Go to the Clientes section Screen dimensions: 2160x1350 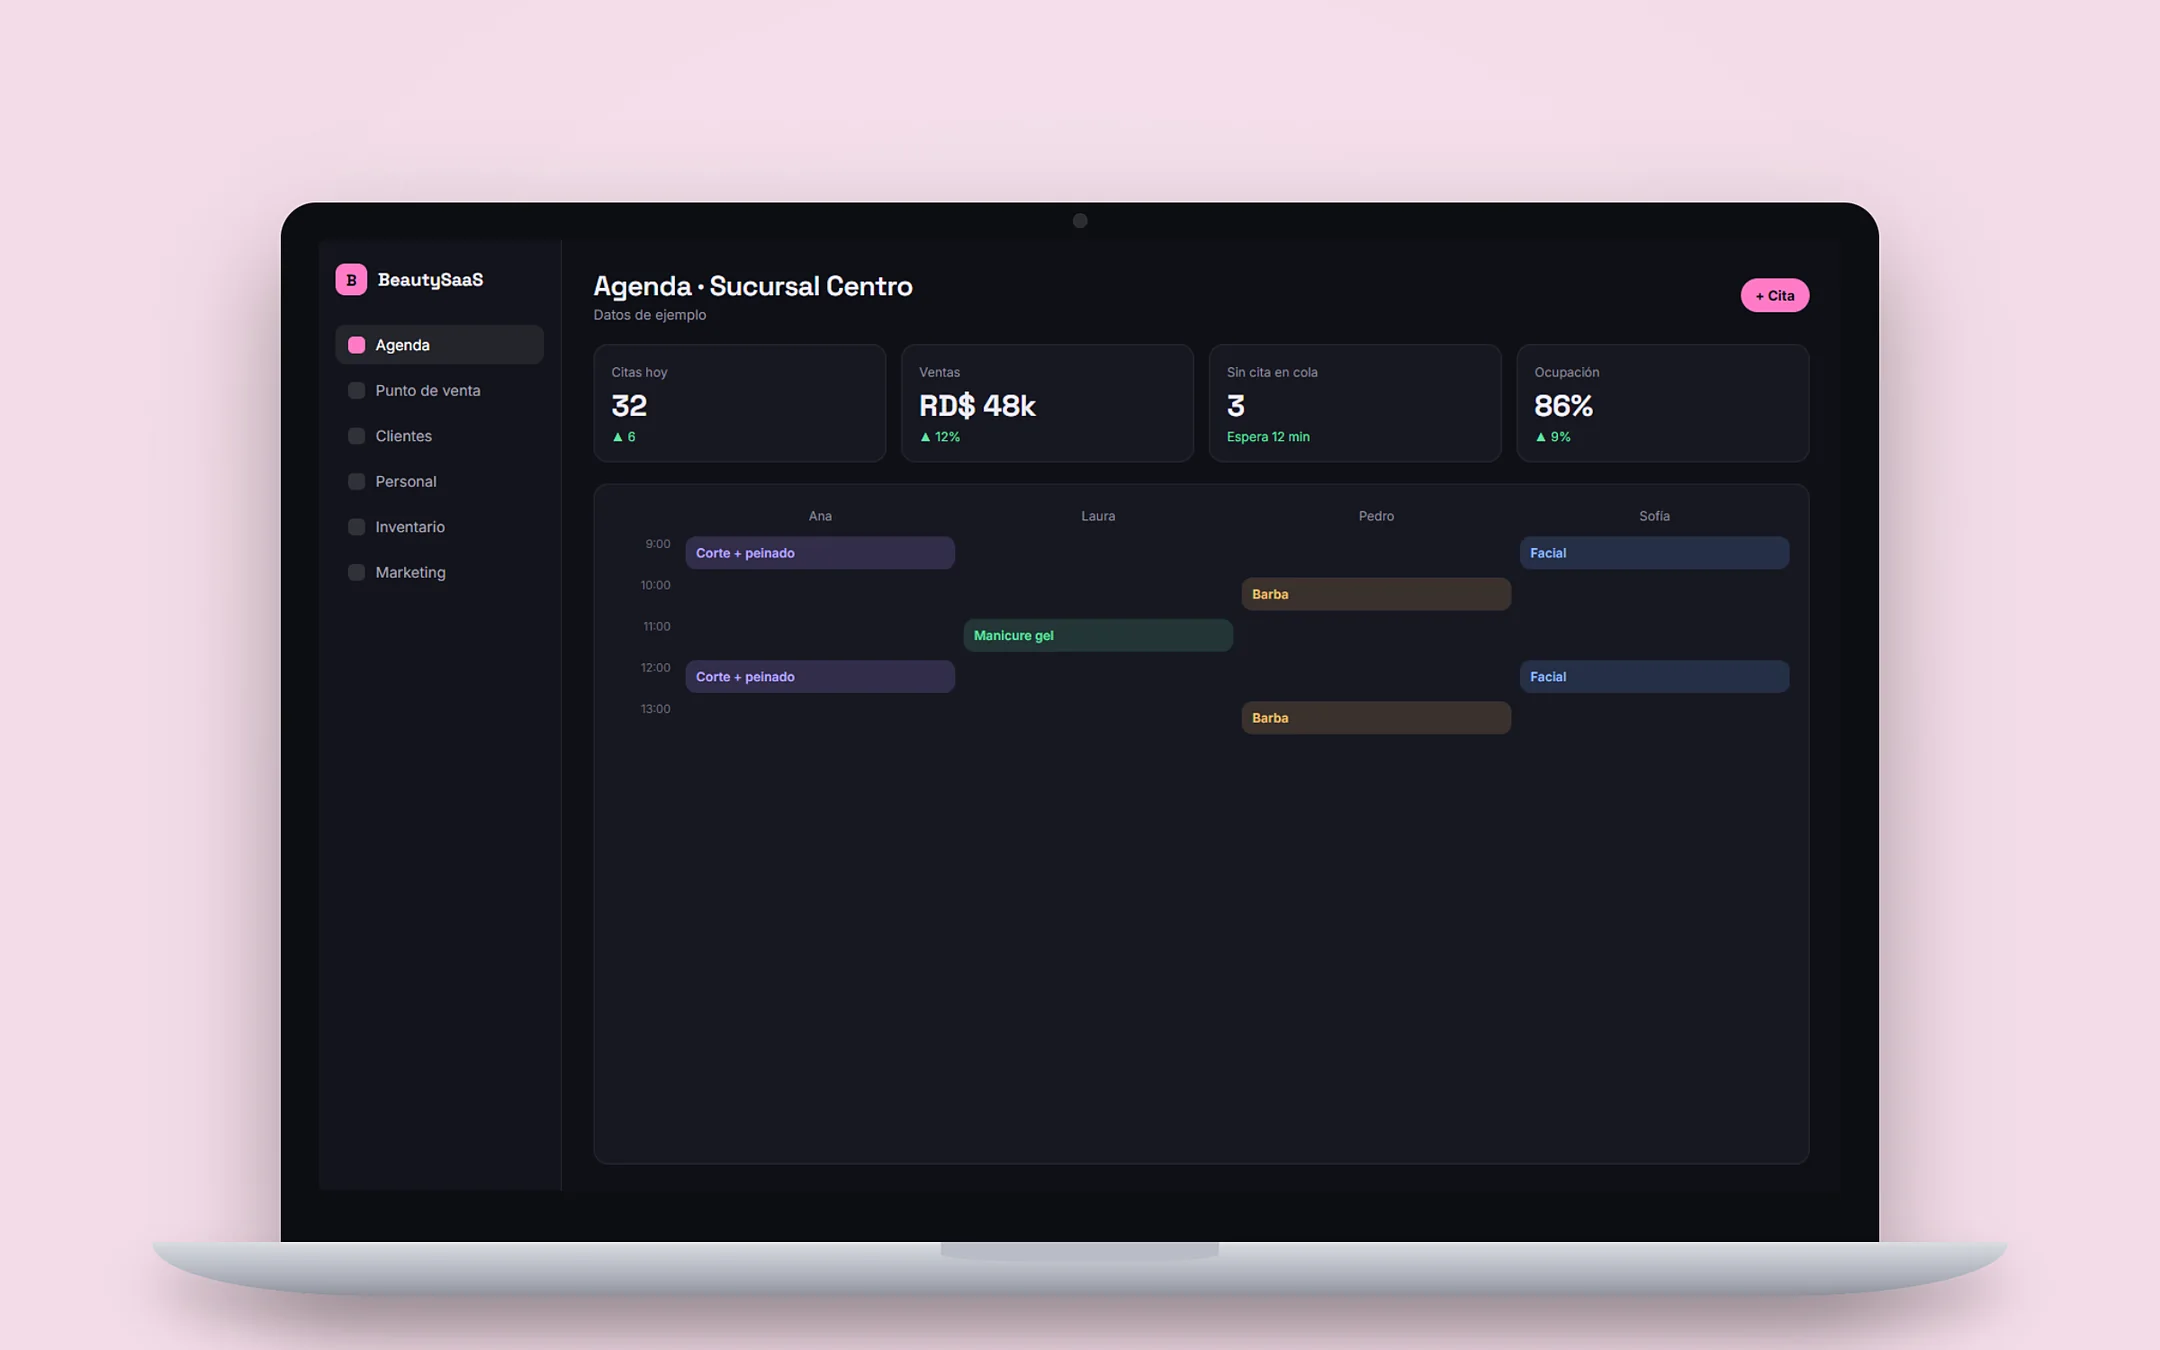click(x=439, y=436)
